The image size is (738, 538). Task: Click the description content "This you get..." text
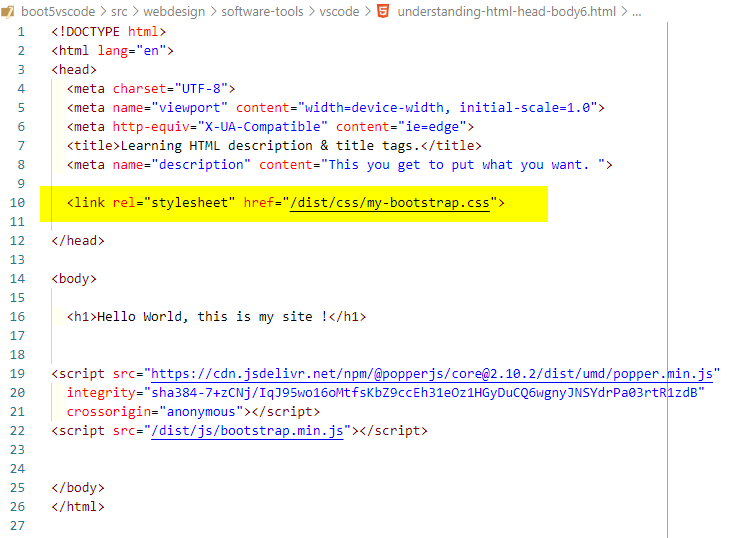(463, 165)
